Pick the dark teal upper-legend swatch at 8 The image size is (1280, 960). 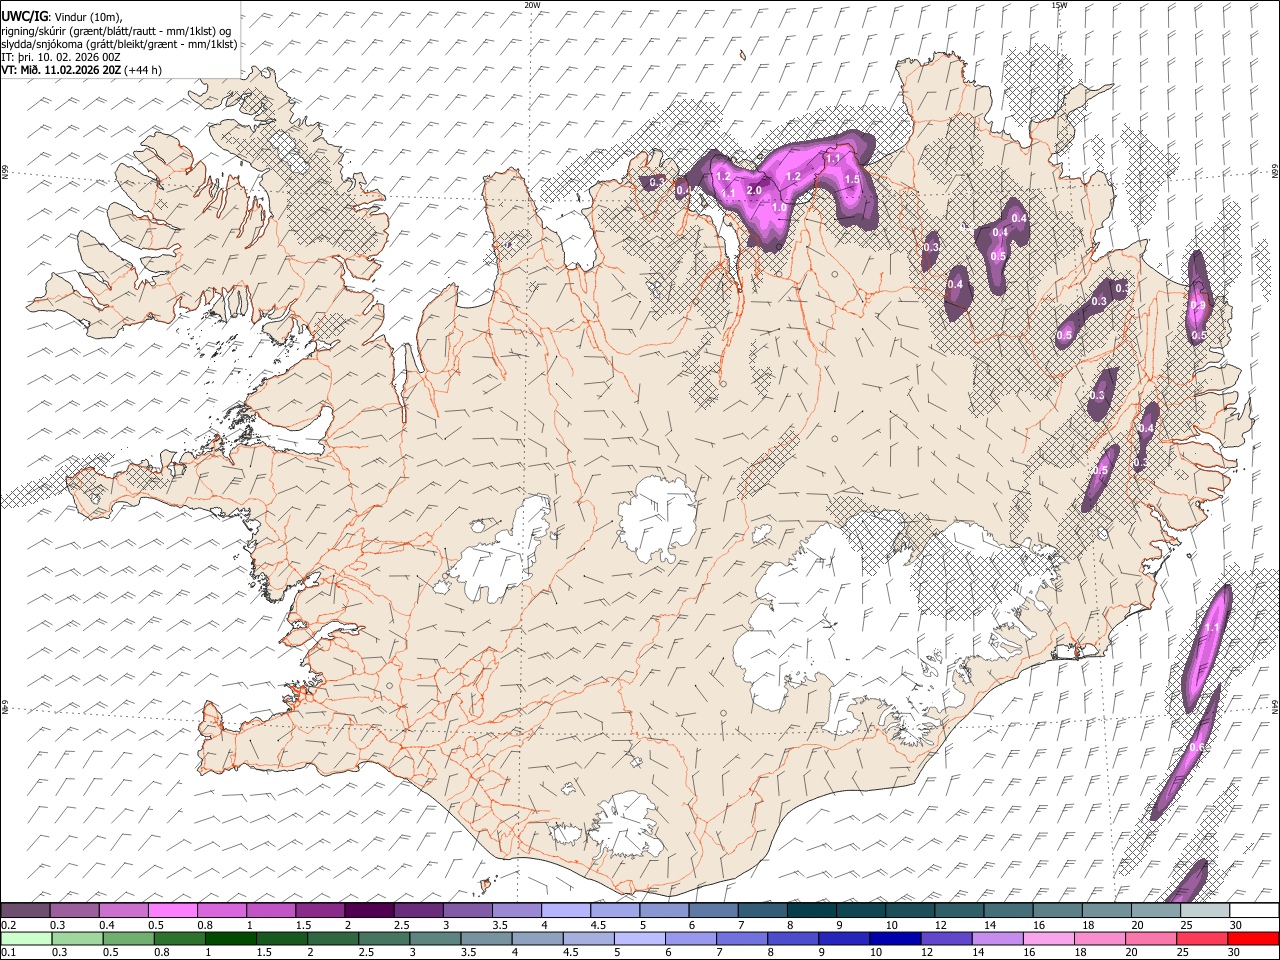tap(812, 911)
